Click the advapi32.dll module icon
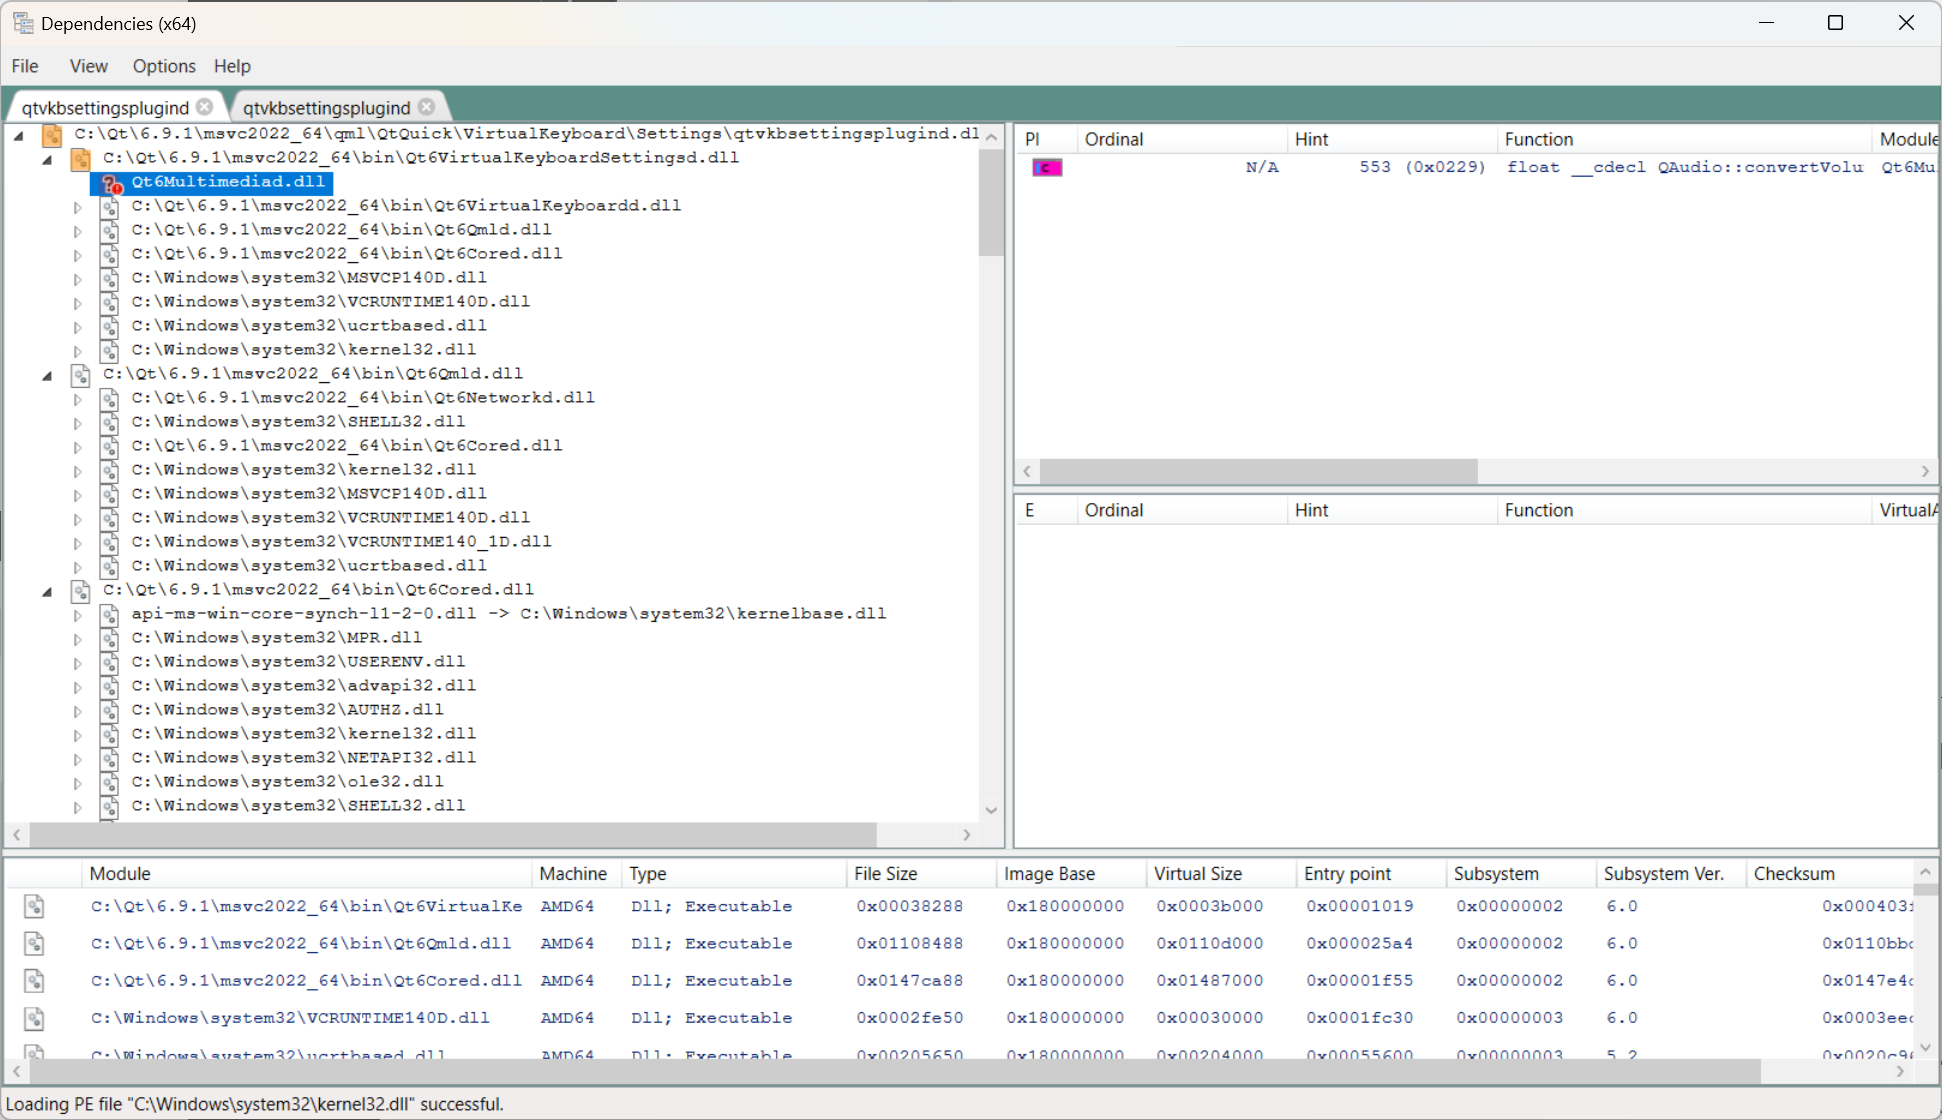Image resolution: width=1942 pixels, height=1120 pixels. click(110, 687)
